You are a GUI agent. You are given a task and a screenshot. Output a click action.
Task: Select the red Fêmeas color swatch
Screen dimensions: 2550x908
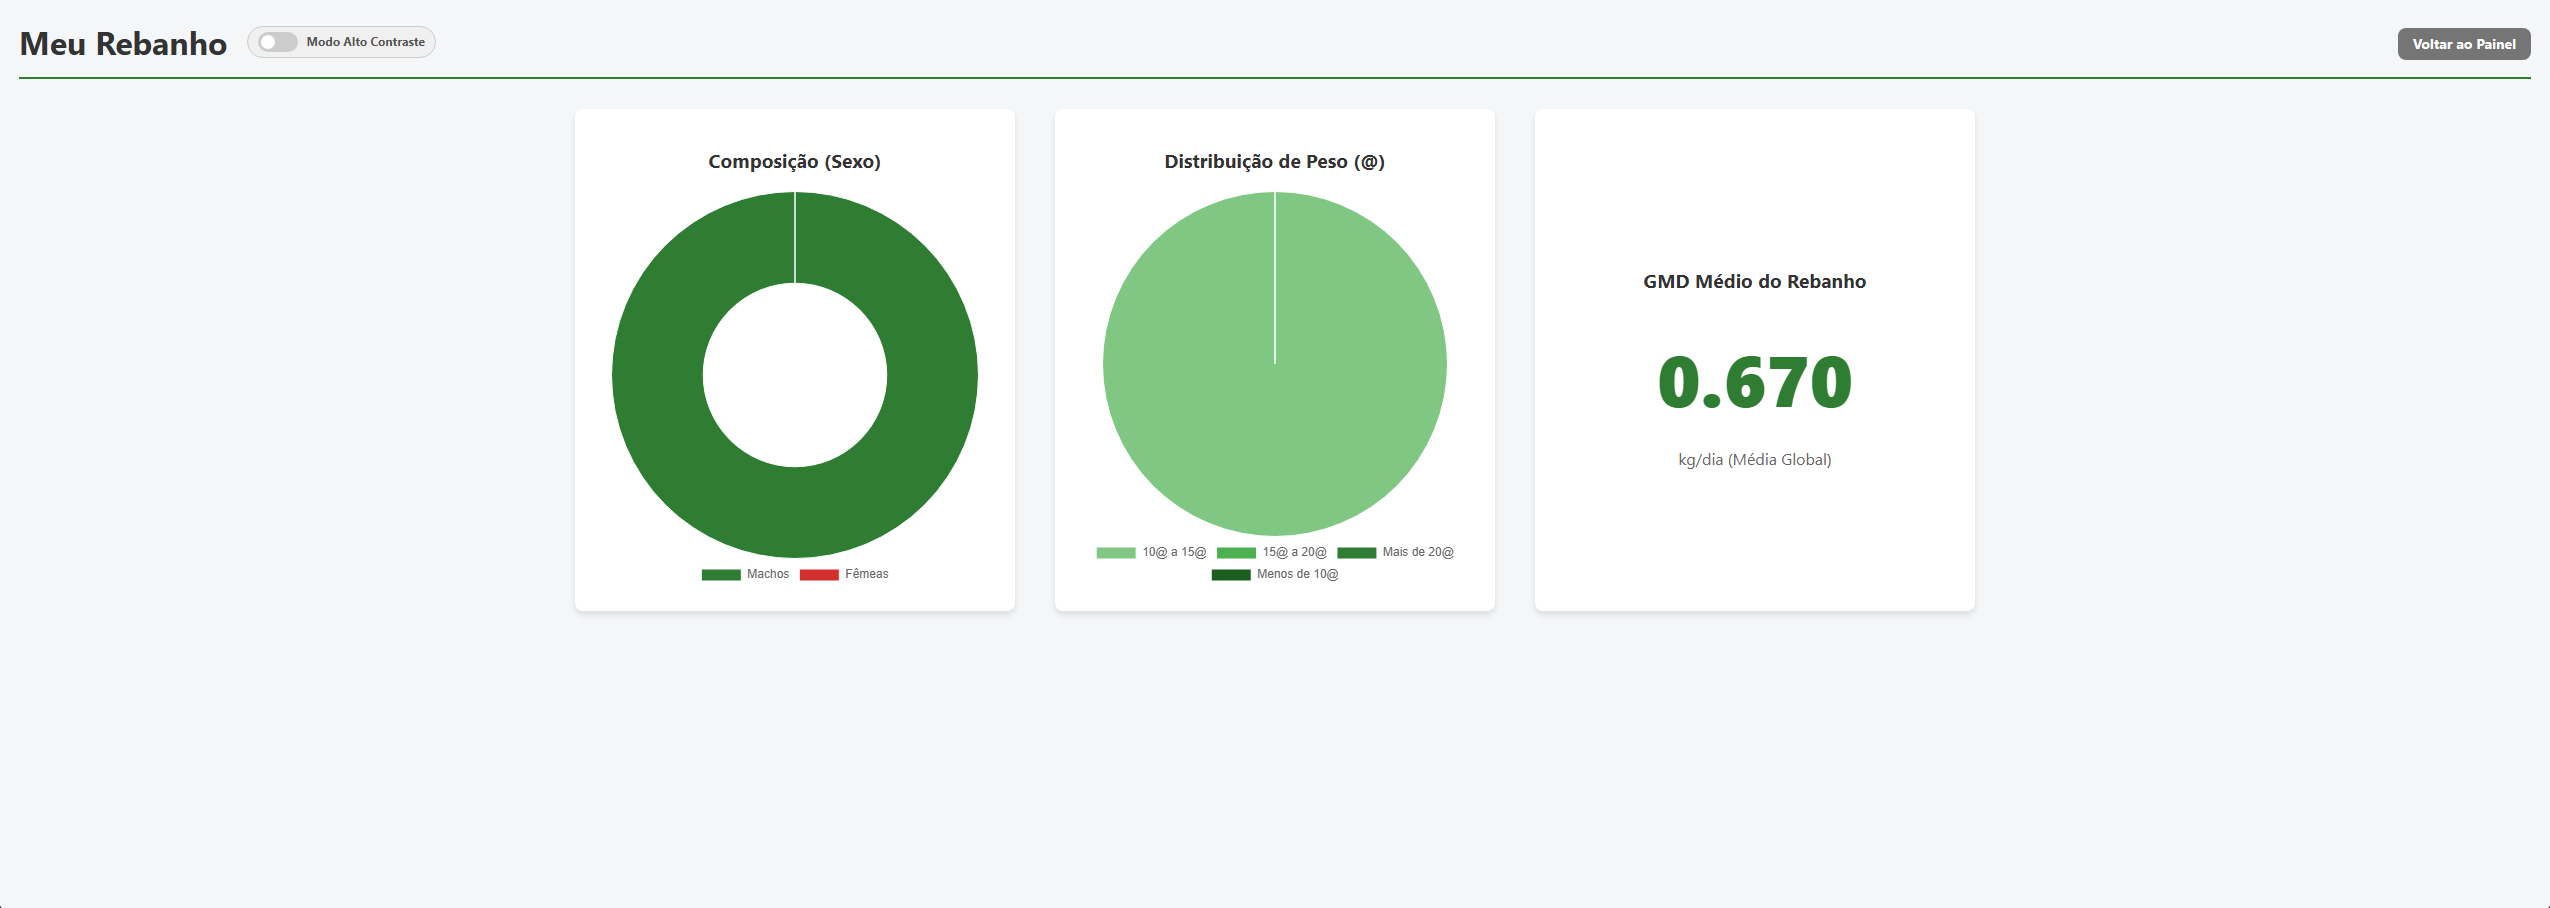[x=818, y=573]
